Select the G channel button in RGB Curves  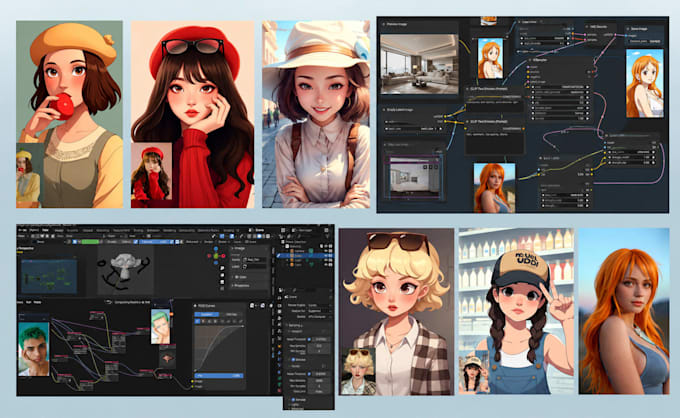[x=209, y=321]
